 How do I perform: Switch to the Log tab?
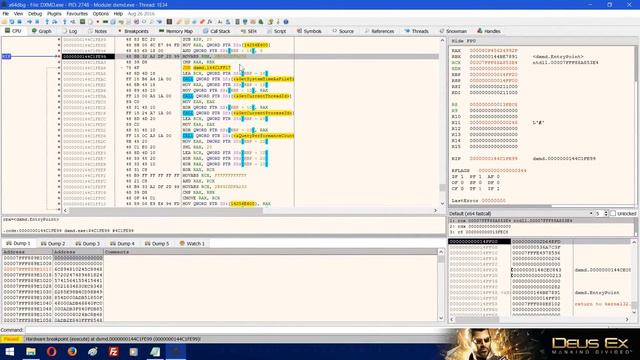tap(70, 31)
